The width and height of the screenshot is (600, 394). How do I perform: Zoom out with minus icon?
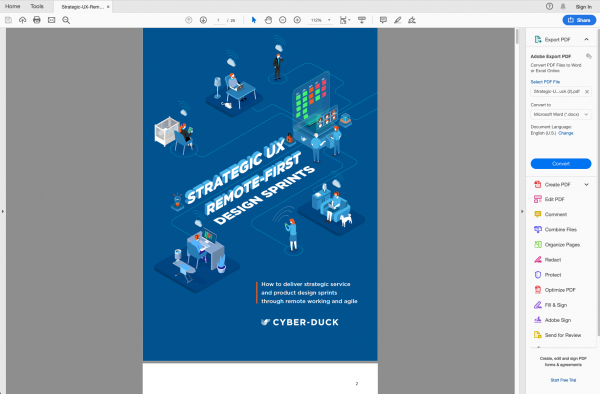(x=282, y=20)
